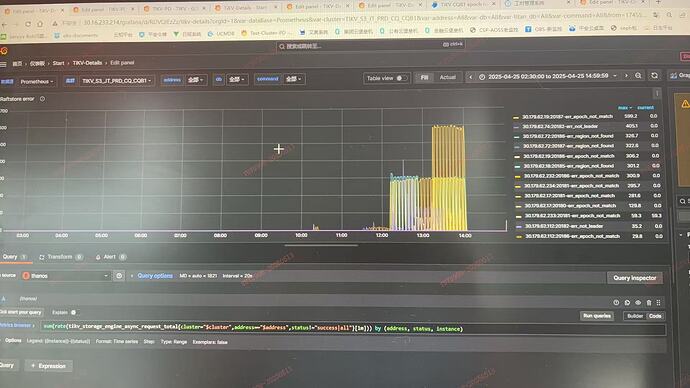
Task: Click the refresh dashboard icon
Action: [654, 76]
